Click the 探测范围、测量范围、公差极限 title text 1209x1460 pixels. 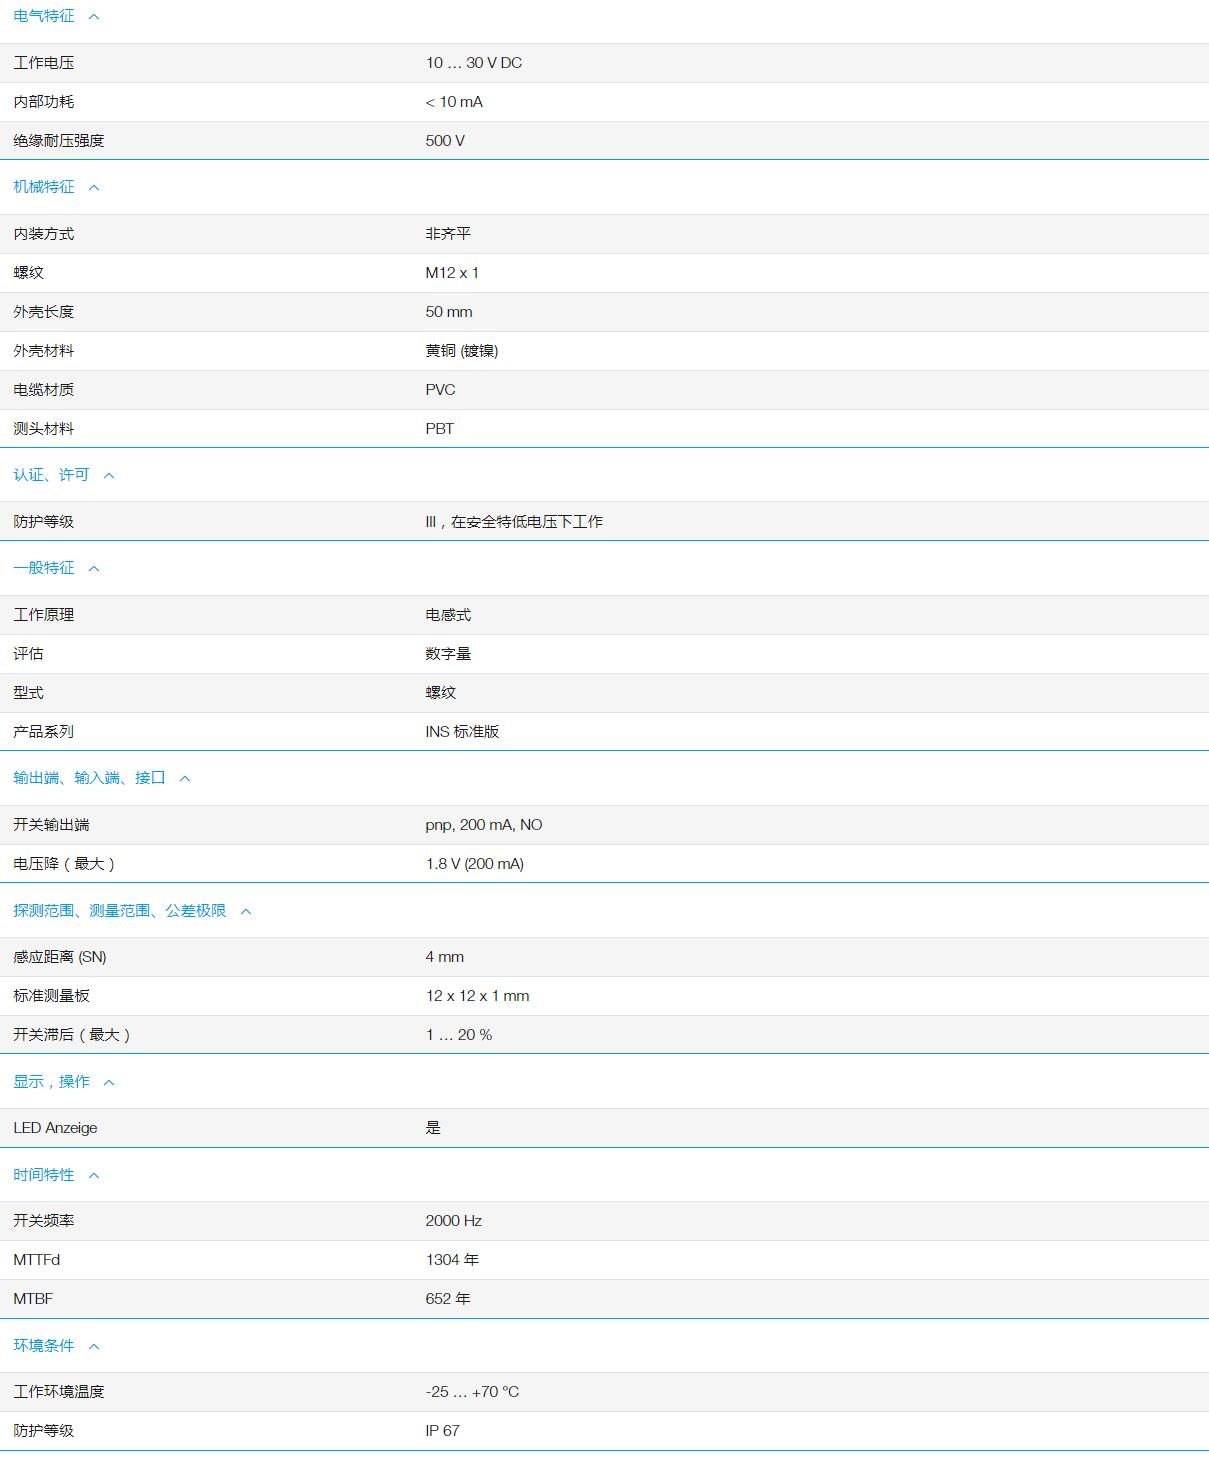pos(120,911)
